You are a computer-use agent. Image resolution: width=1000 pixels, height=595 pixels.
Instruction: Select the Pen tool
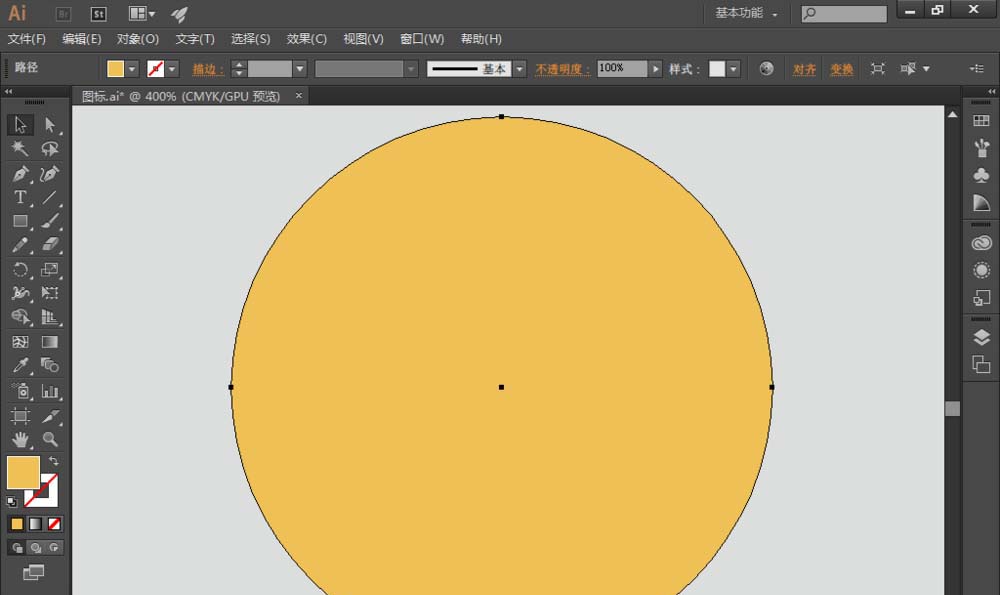point(20,173)
